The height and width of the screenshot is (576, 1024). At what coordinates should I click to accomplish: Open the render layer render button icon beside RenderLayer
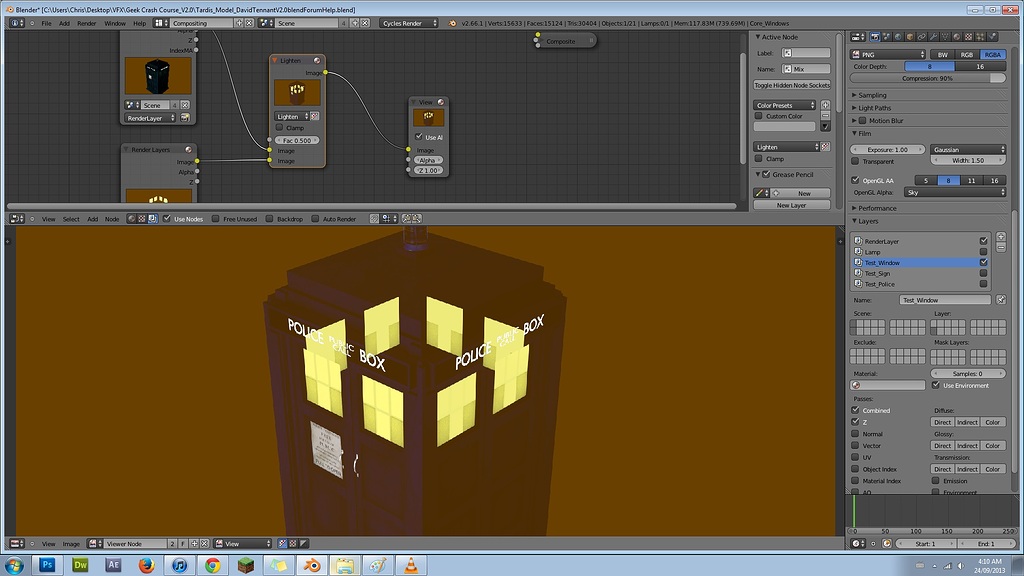[185, 118]
